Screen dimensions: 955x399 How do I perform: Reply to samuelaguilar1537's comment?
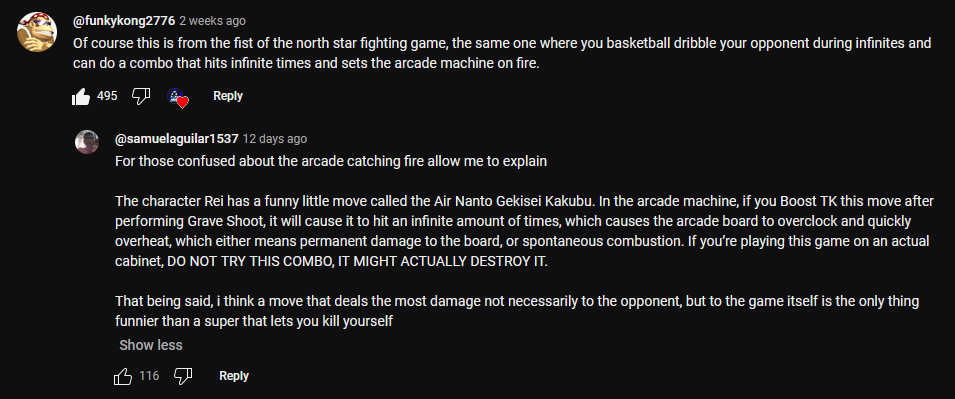234,376
